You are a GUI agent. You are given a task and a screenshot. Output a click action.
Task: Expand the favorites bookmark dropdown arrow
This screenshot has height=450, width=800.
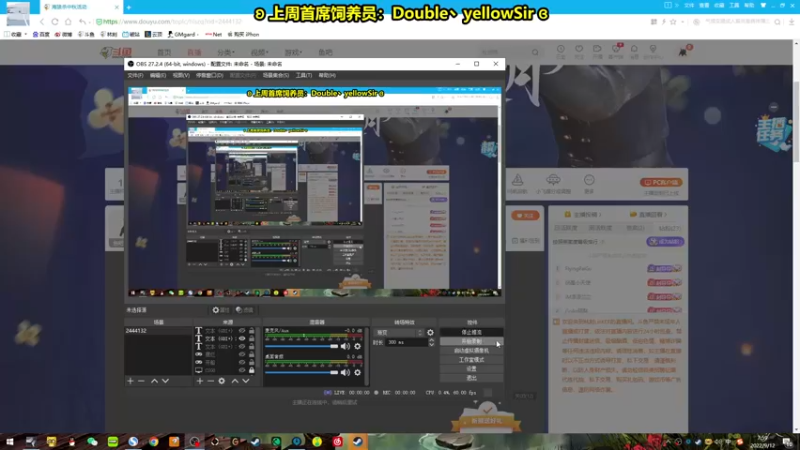[x=26, y=34]
